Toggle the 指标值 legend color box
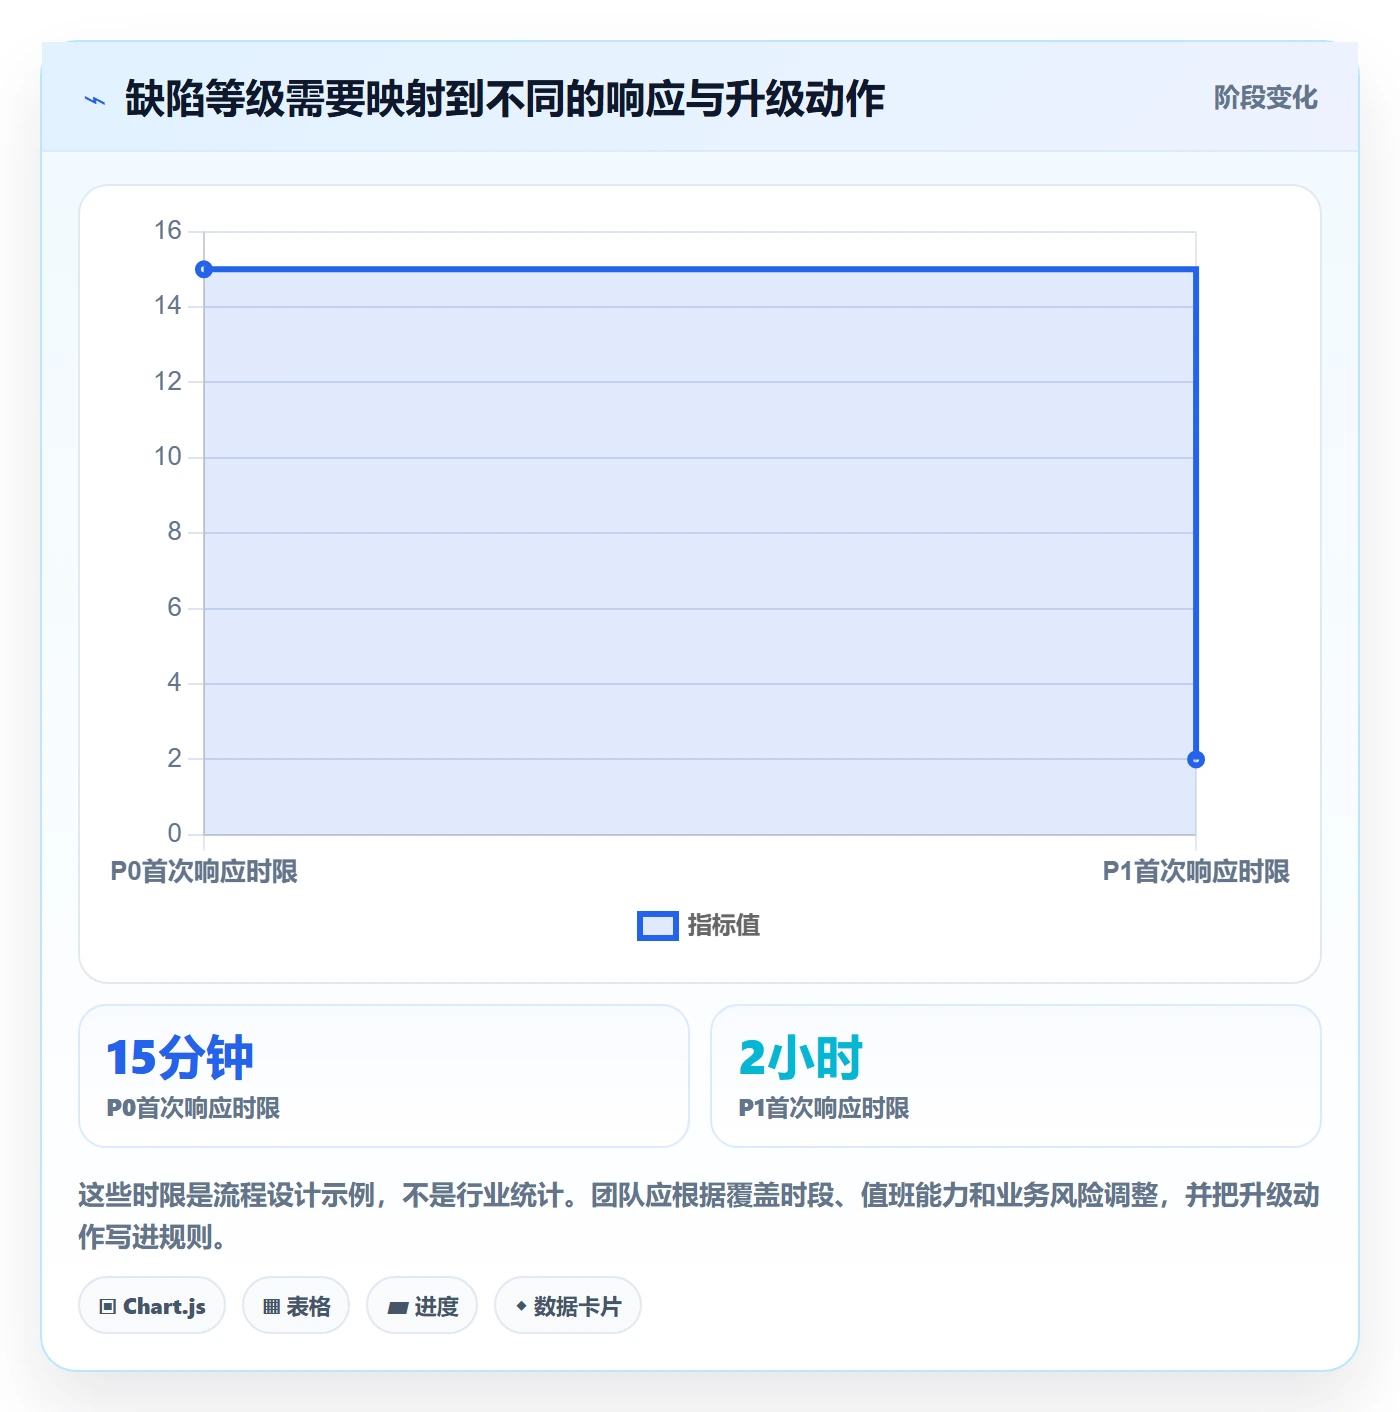Viewport: 1400px width, 1412px height. click(657, 926)
